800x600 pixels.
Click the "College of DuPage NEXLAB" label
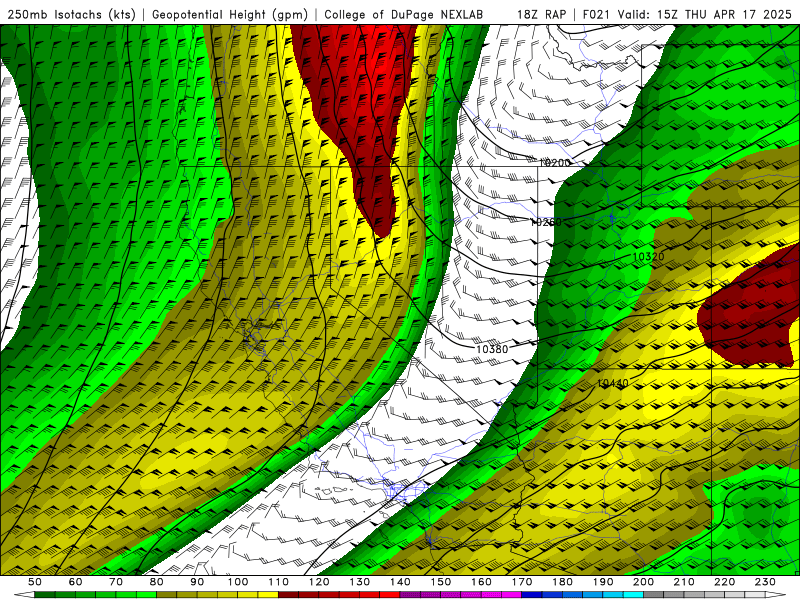403,15
